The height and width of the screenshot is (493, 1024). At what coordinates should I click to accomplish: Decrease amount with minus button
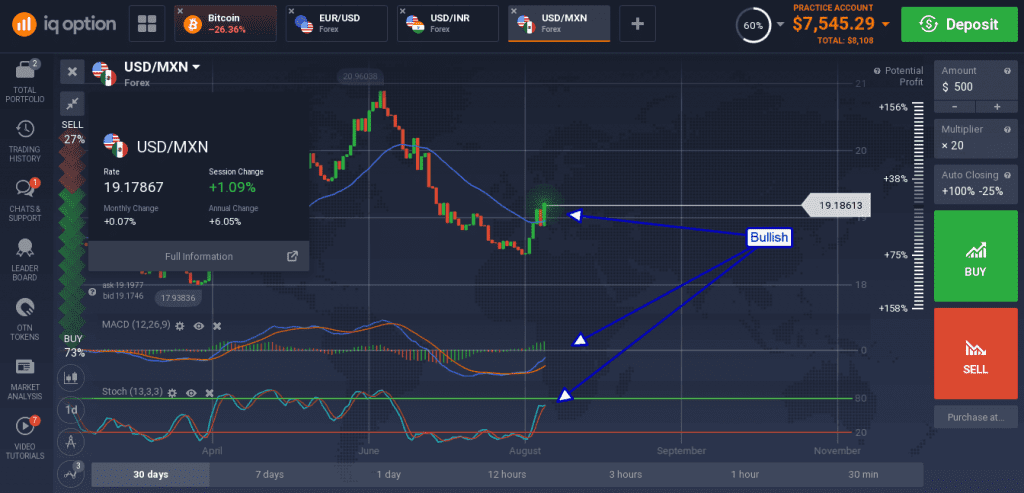pyautogui.click(x=955, y=106)
